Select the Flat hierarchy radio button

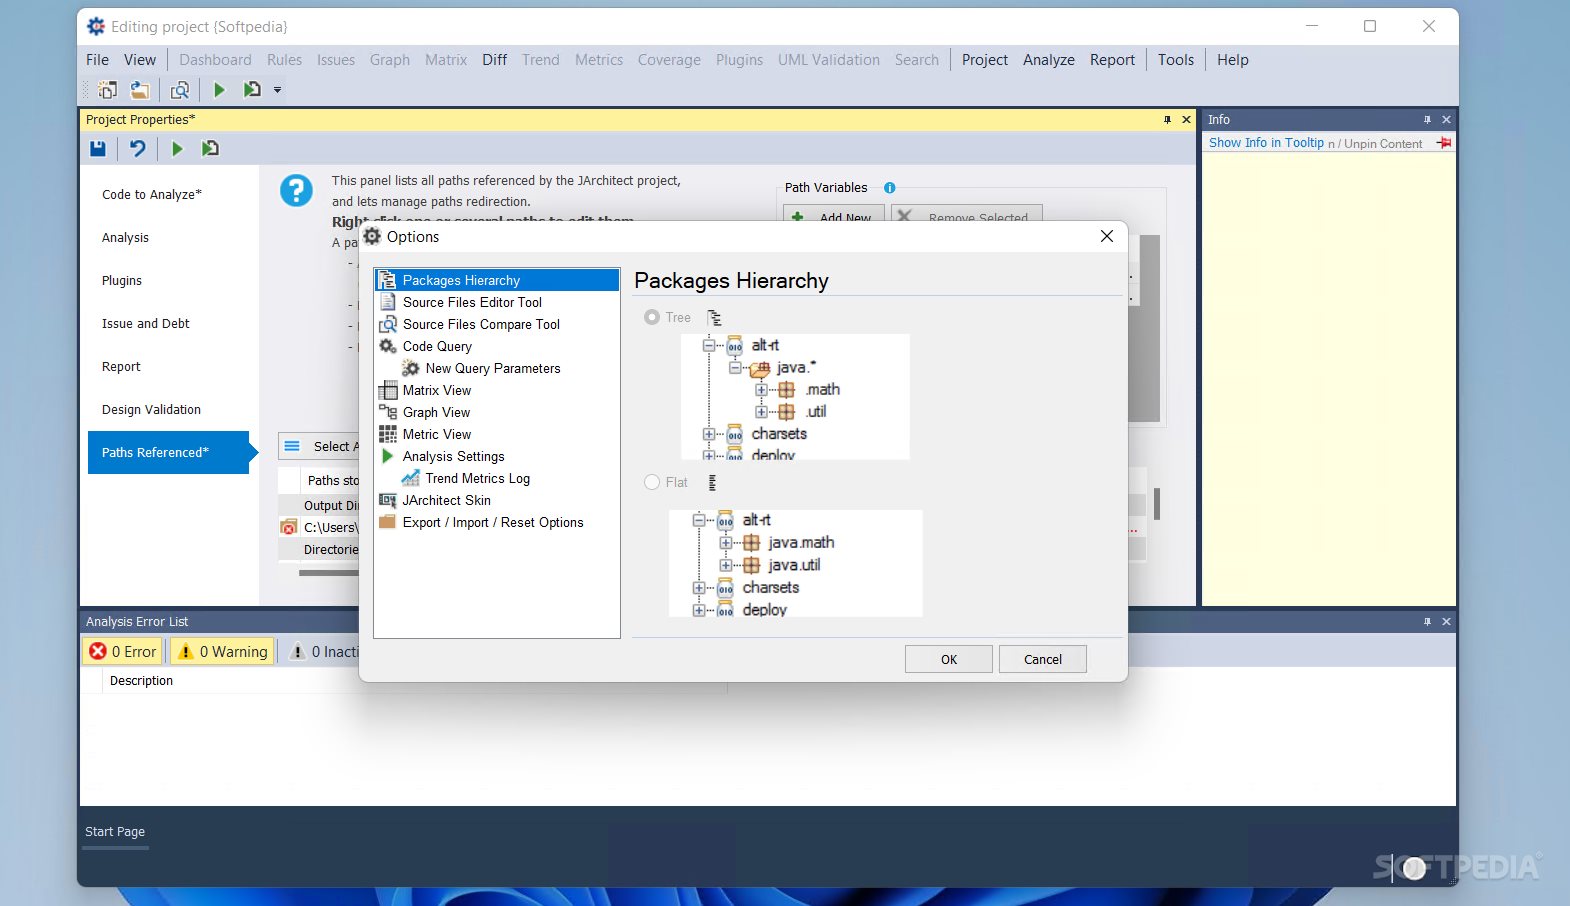tap(652, 482)
